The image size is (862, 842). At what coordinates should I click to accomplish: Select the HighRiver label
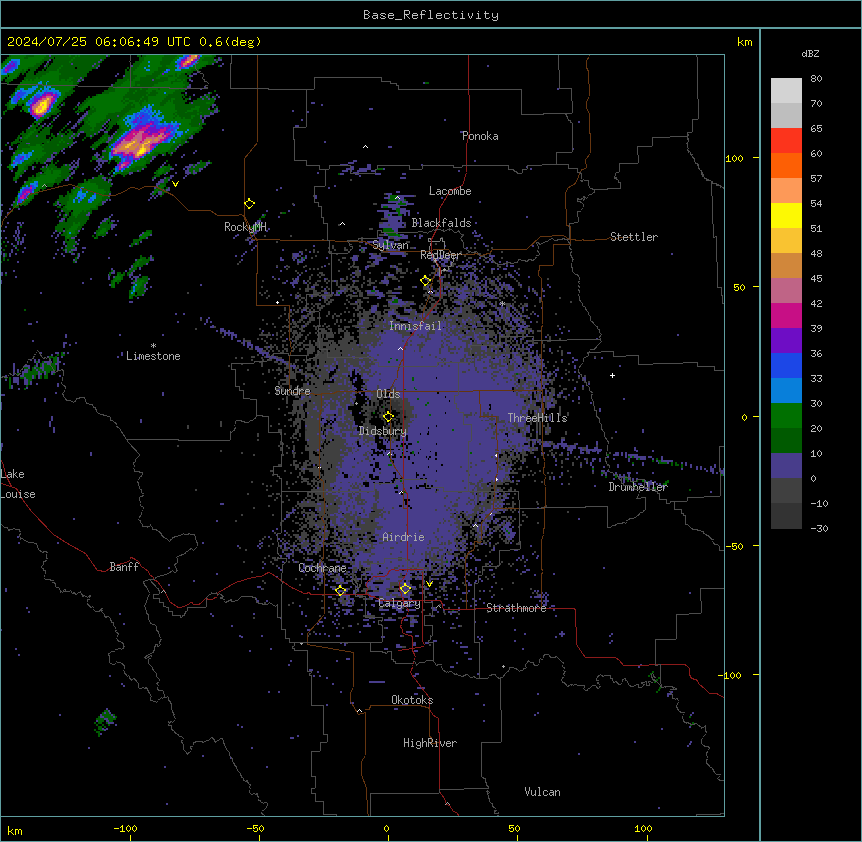pyautogui.click(x=430, y=743)
